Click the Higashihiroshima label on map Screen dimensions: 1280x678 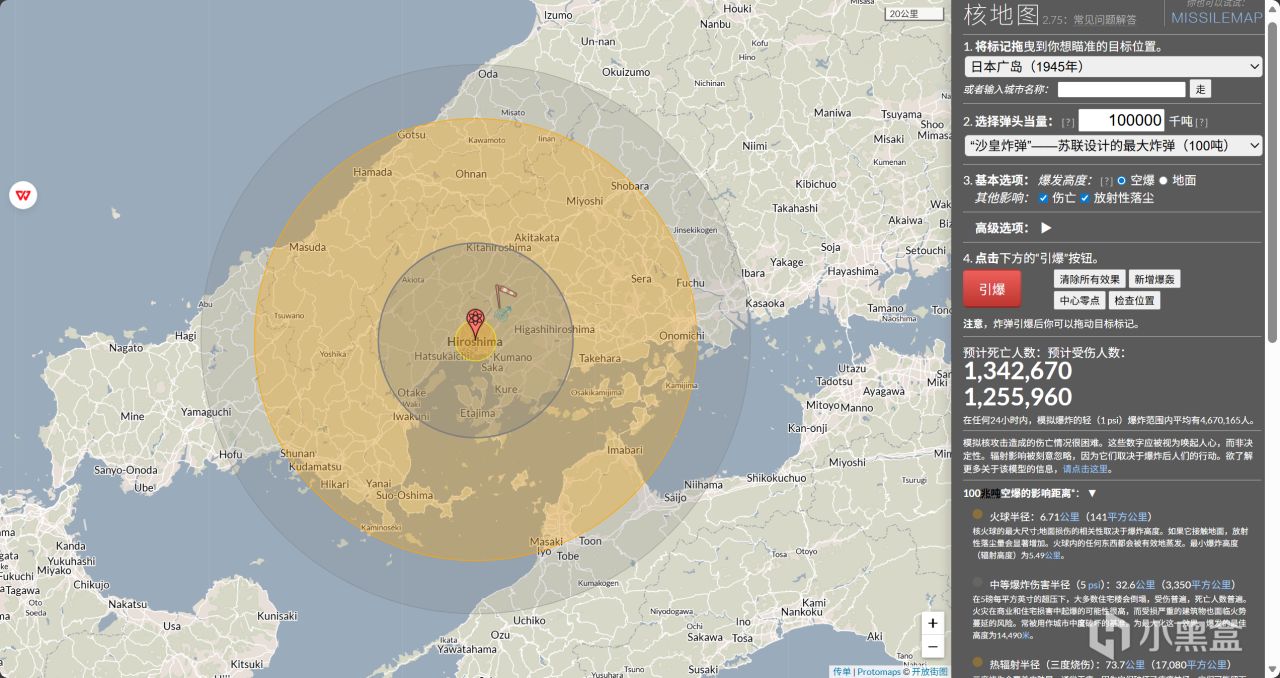coord(554,329)
